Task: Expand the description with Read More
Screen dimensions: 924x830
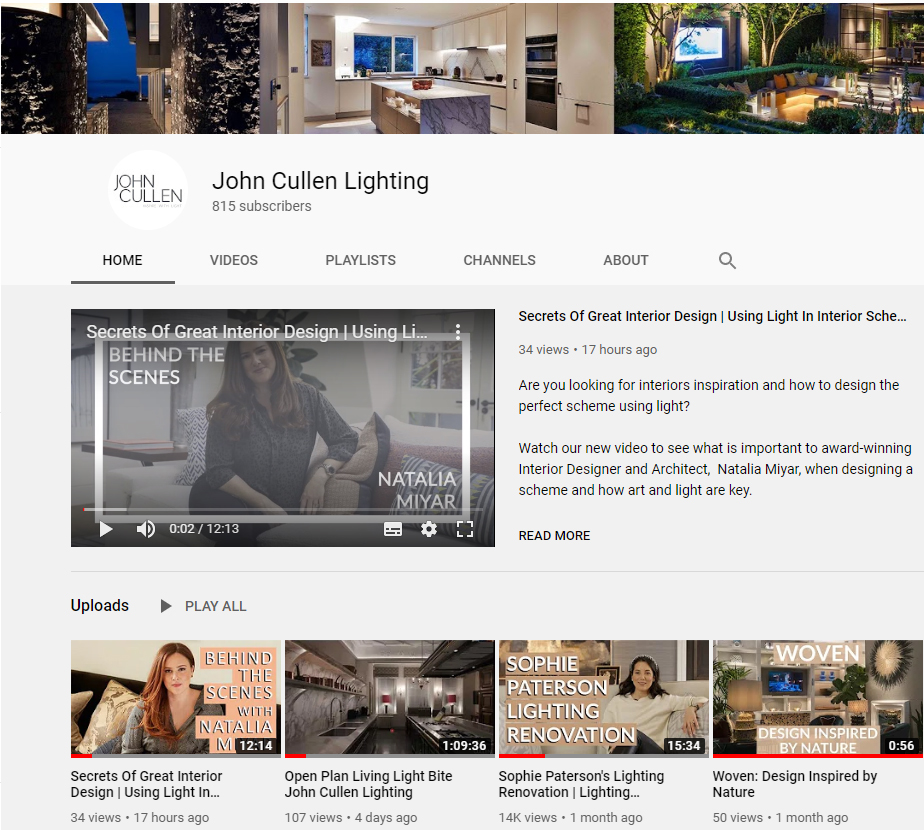Action: [x=554, y=535]
